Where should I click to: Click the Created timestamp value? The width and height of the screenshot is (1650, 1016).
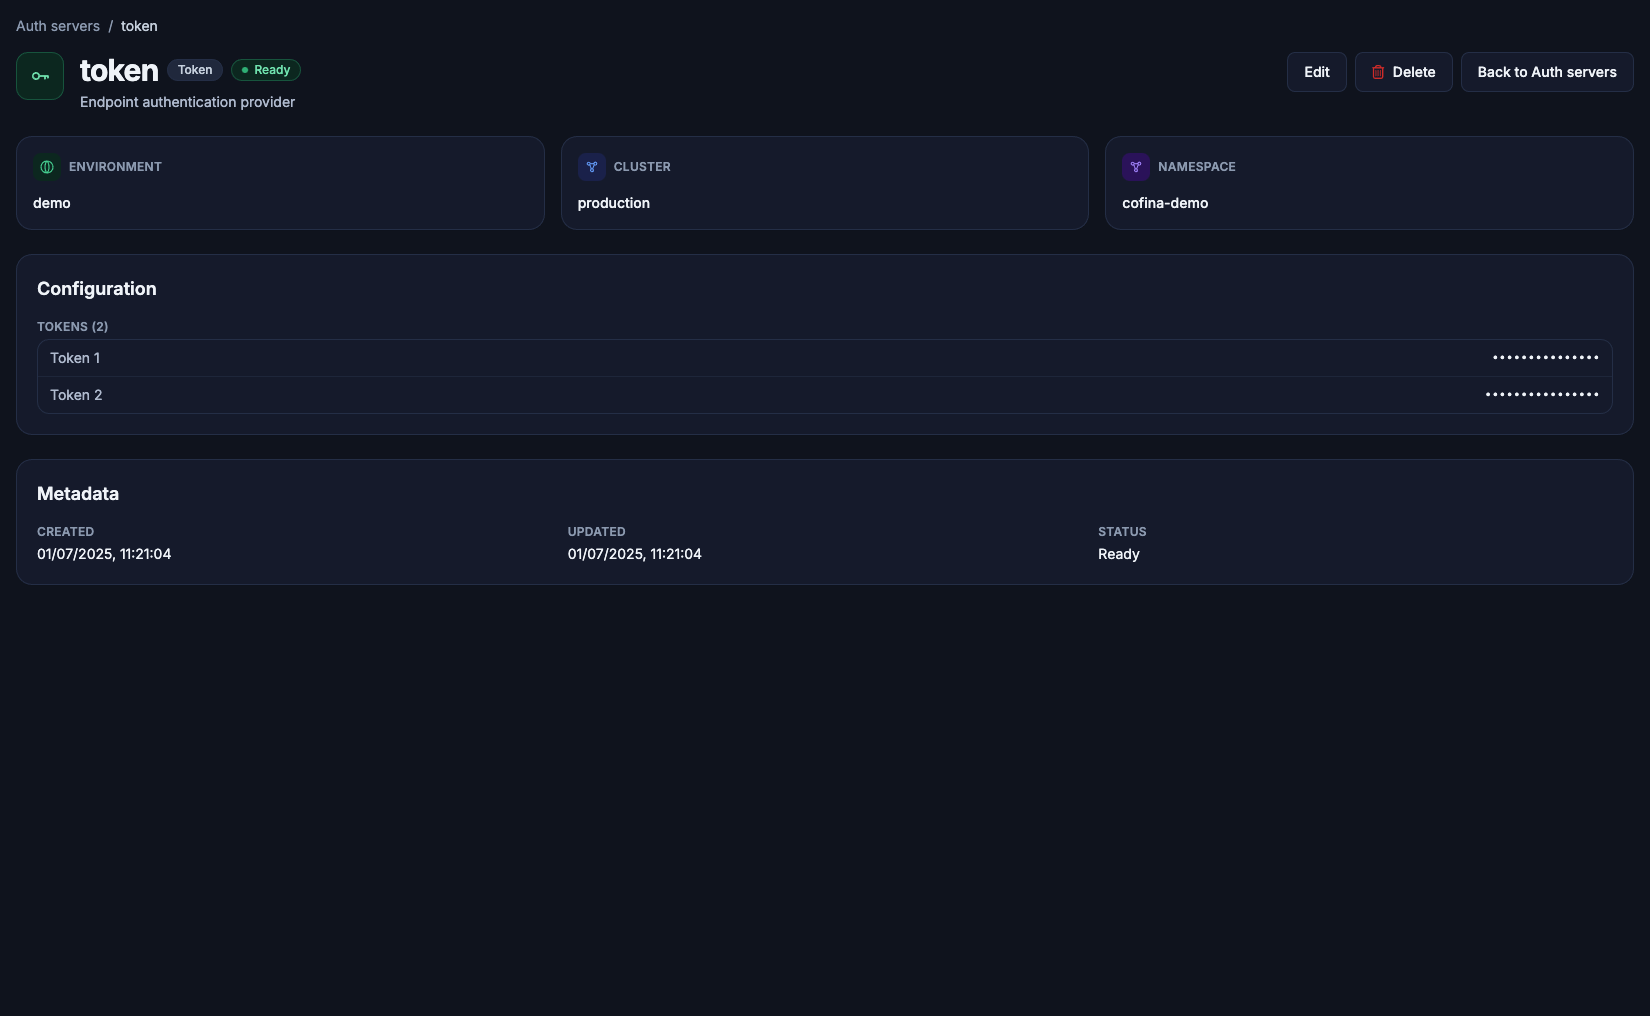tap(104, 554)
